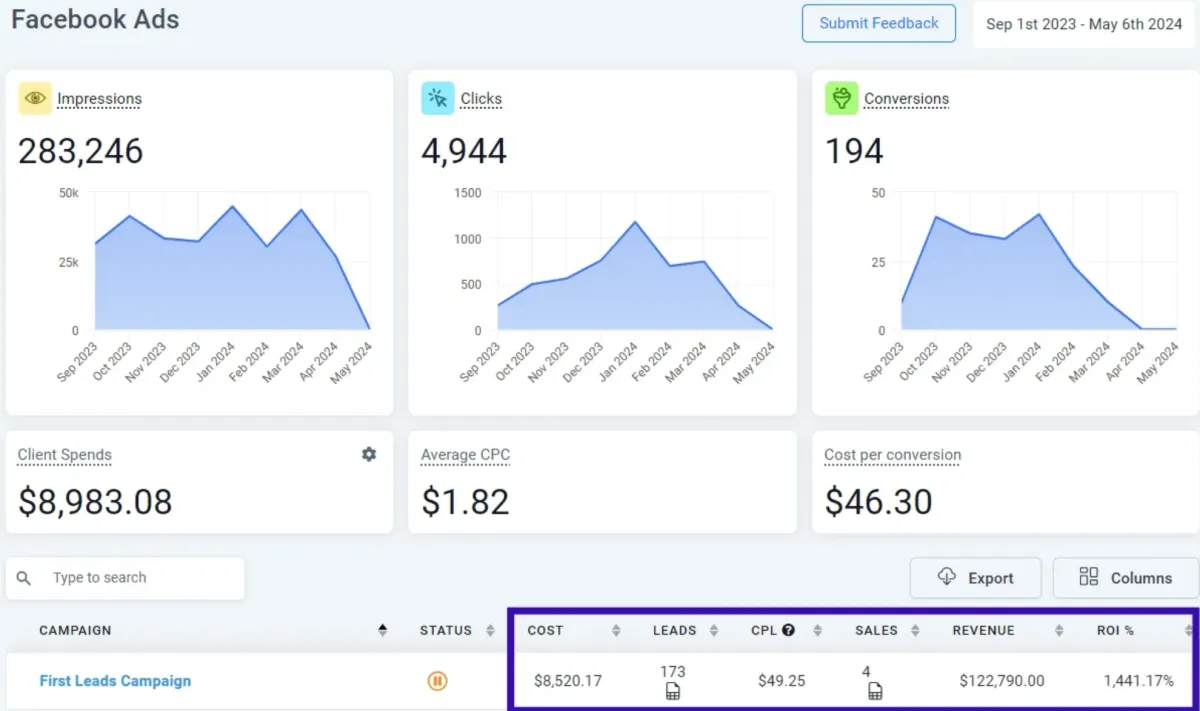The height and width of the screenshot is (711, 1200).
Task: Sort by ROI % column arrows
Action: (x=1189, y=630)
